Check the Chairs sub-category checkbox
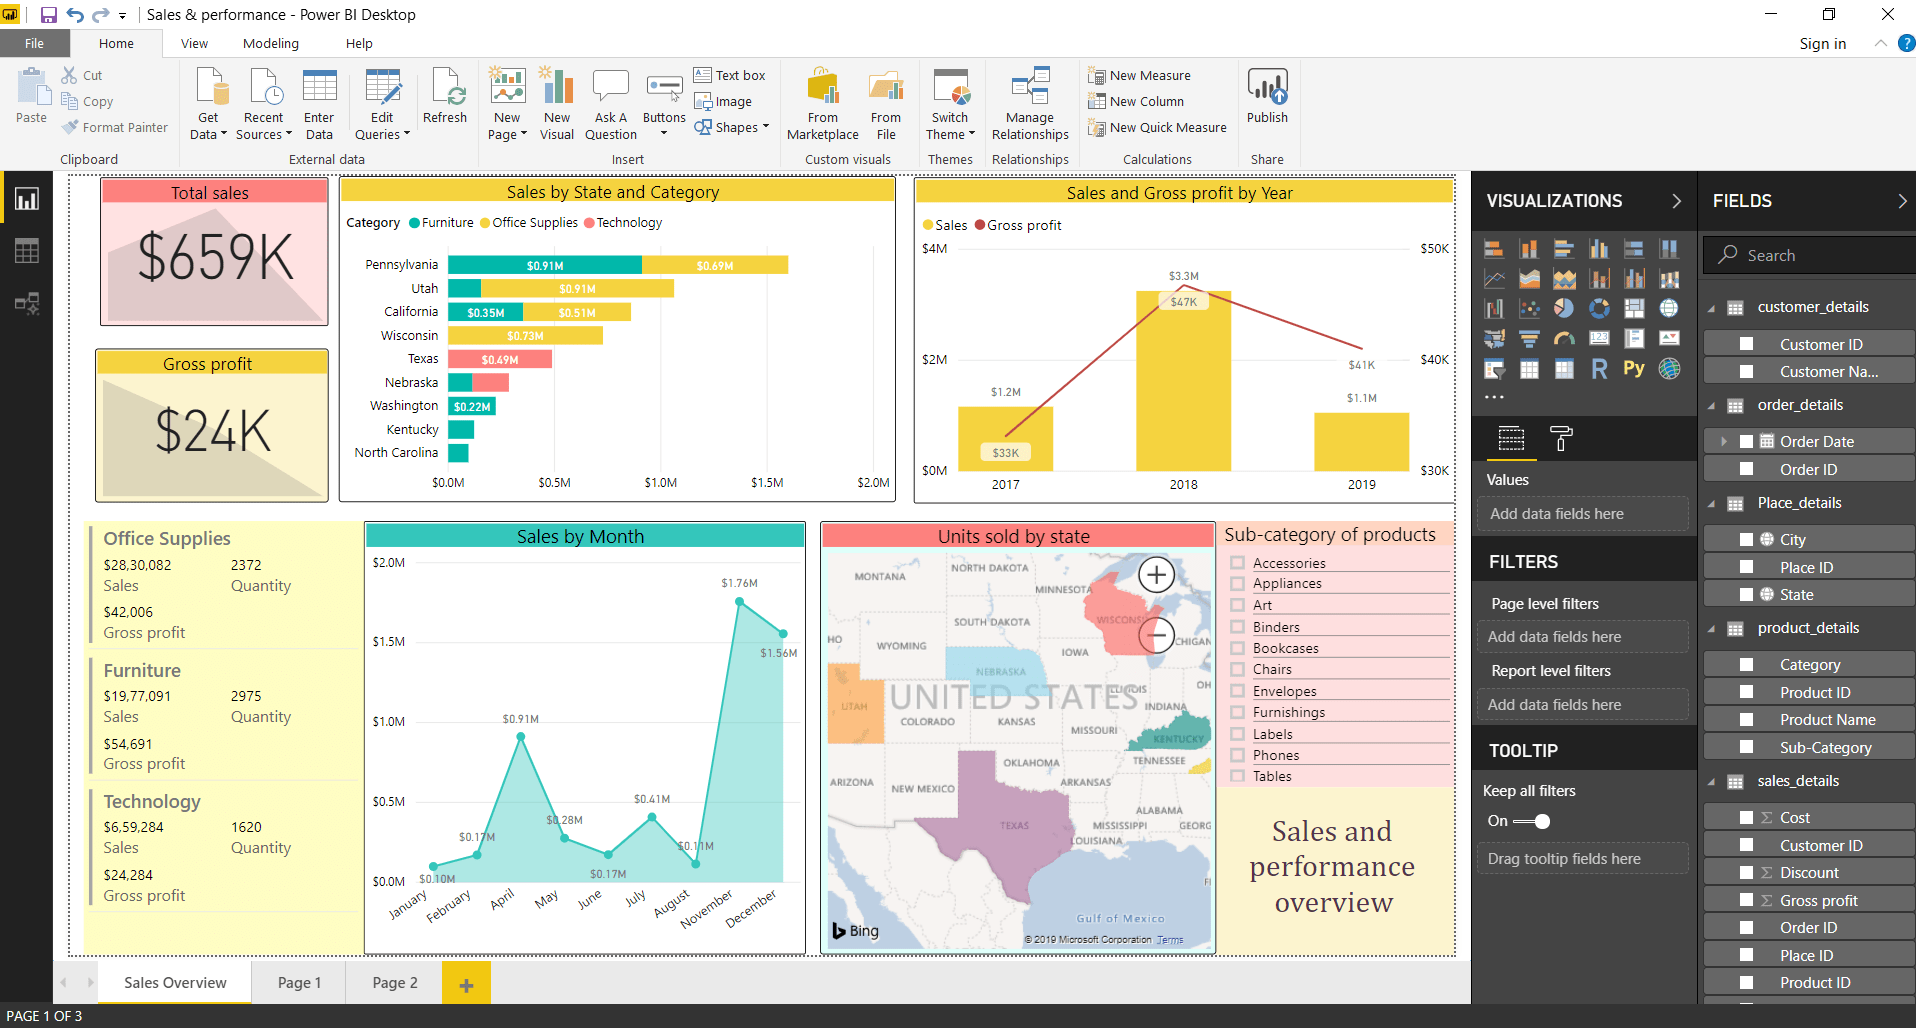 click(1239, 669)
